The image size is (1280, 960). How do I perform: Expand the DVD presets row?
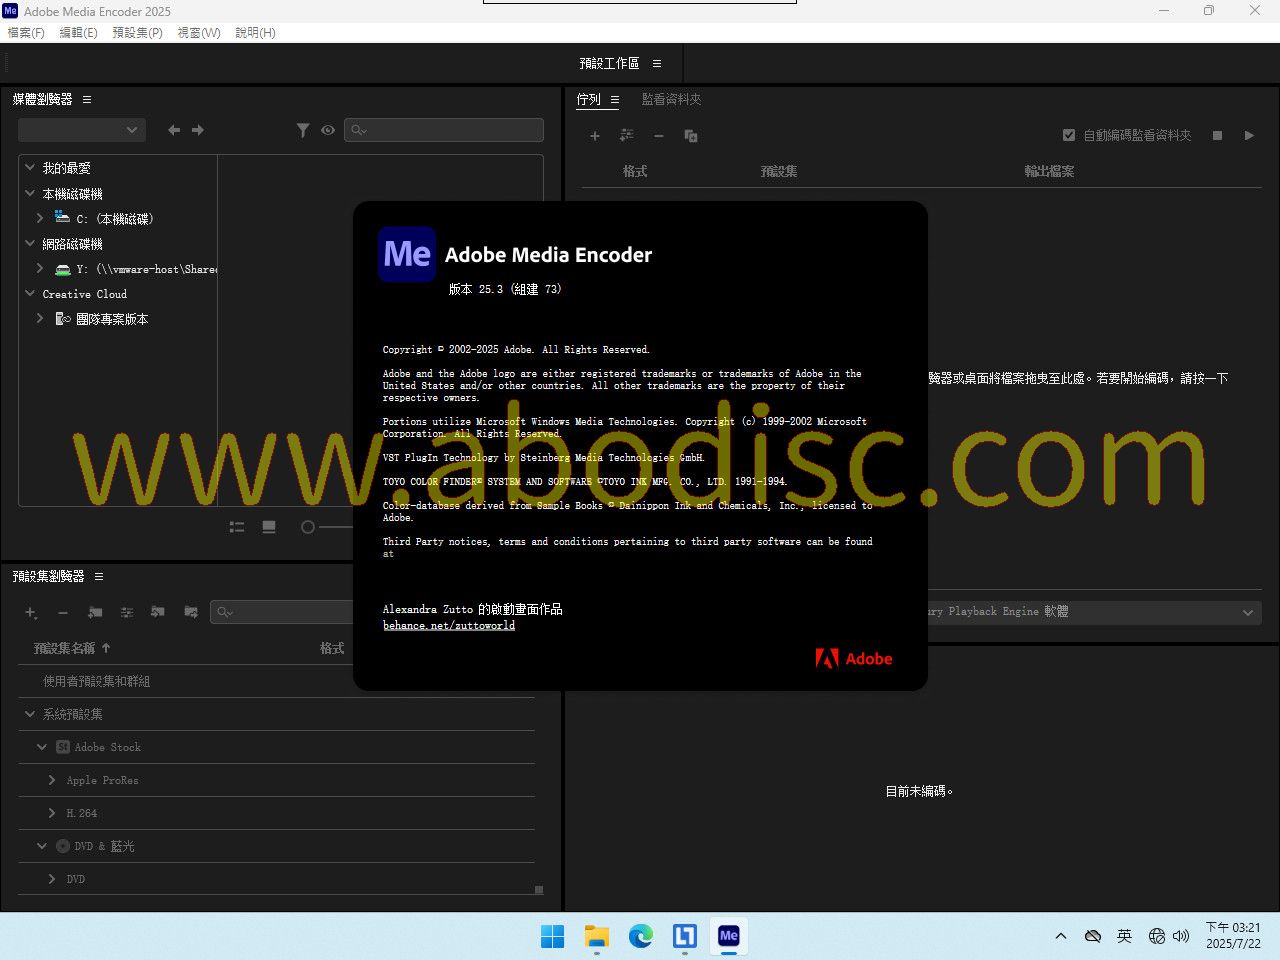52,879
